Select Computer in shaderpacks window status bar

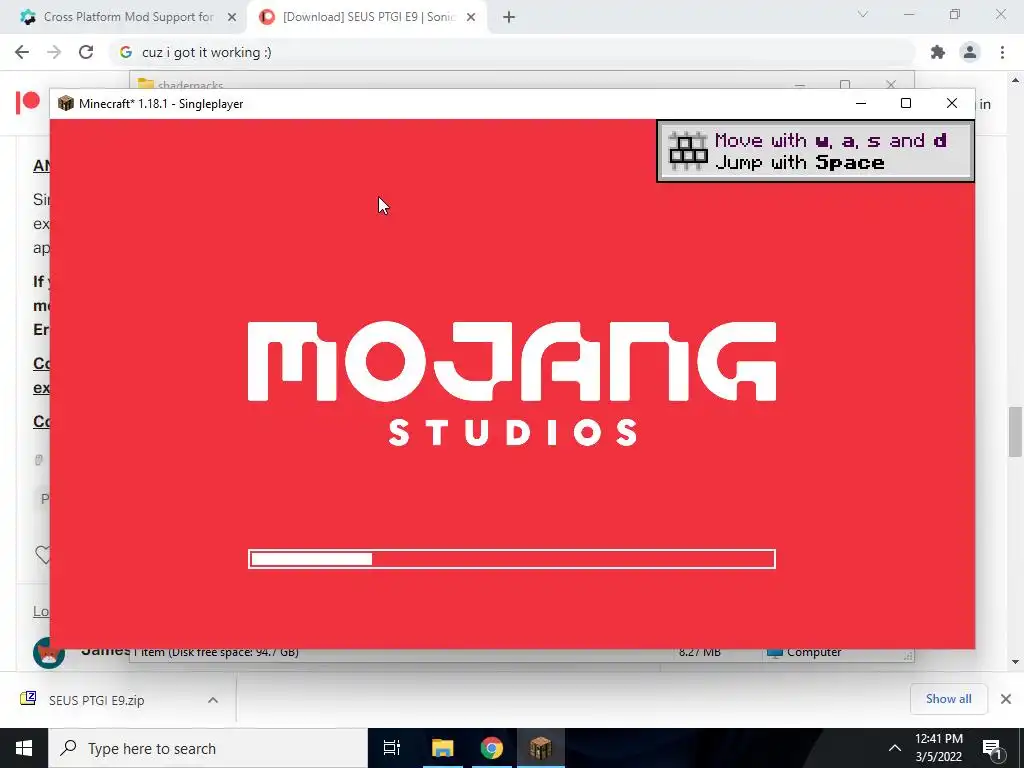805,652
